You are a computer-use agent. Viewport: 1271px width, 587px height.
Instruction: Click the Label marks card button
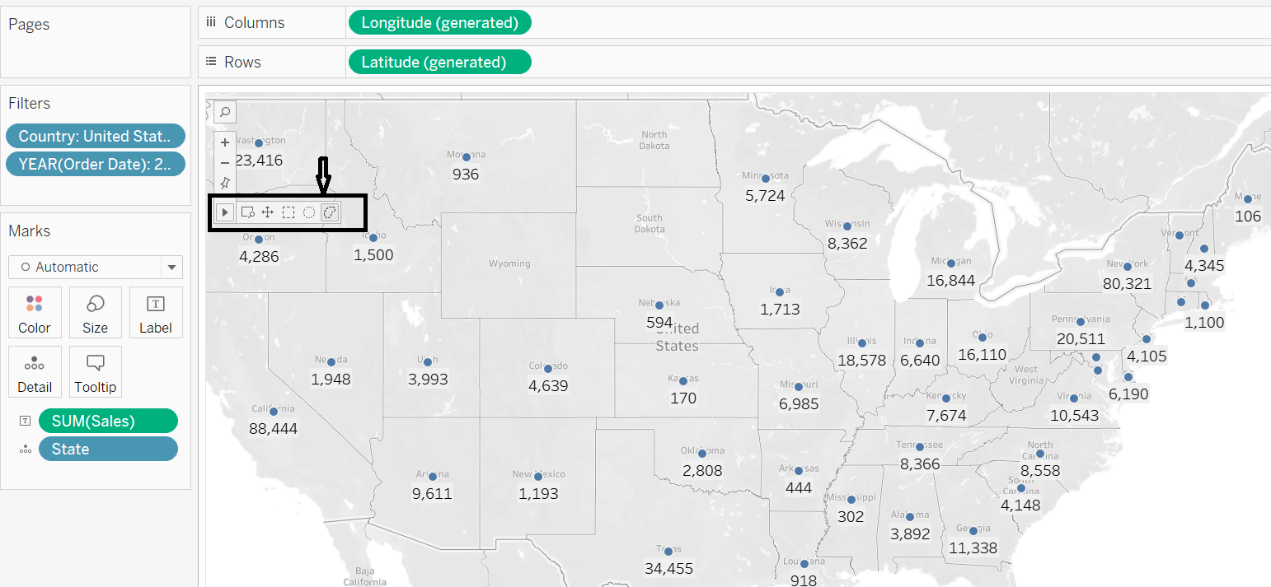click(155, 312)
